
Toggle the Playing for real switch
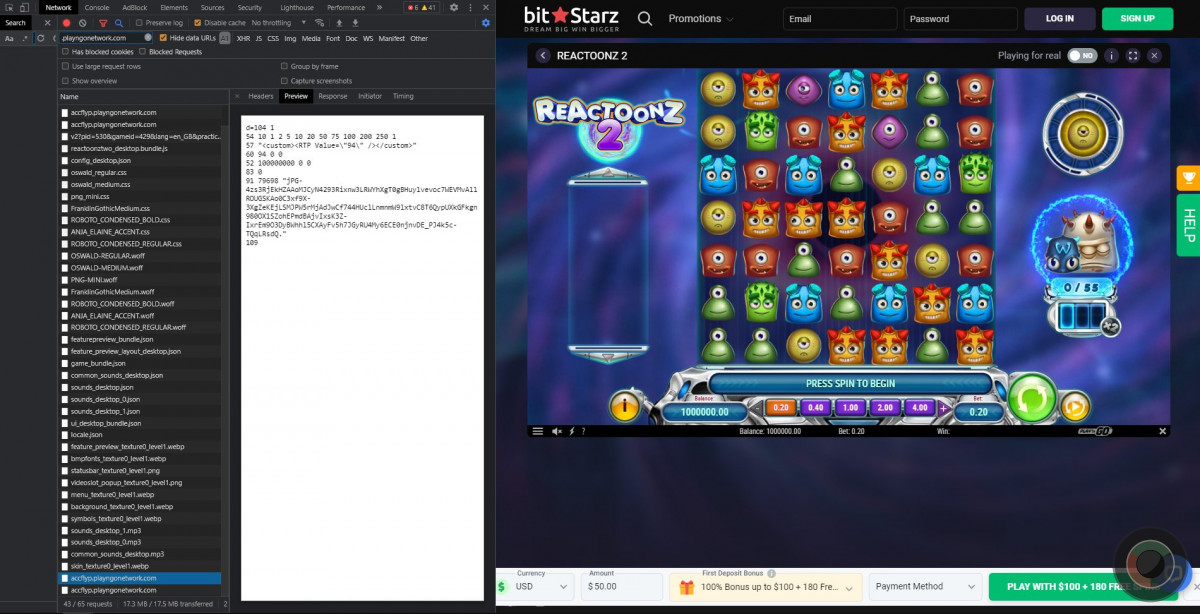pyautogui.click(x=1081, y=56)
